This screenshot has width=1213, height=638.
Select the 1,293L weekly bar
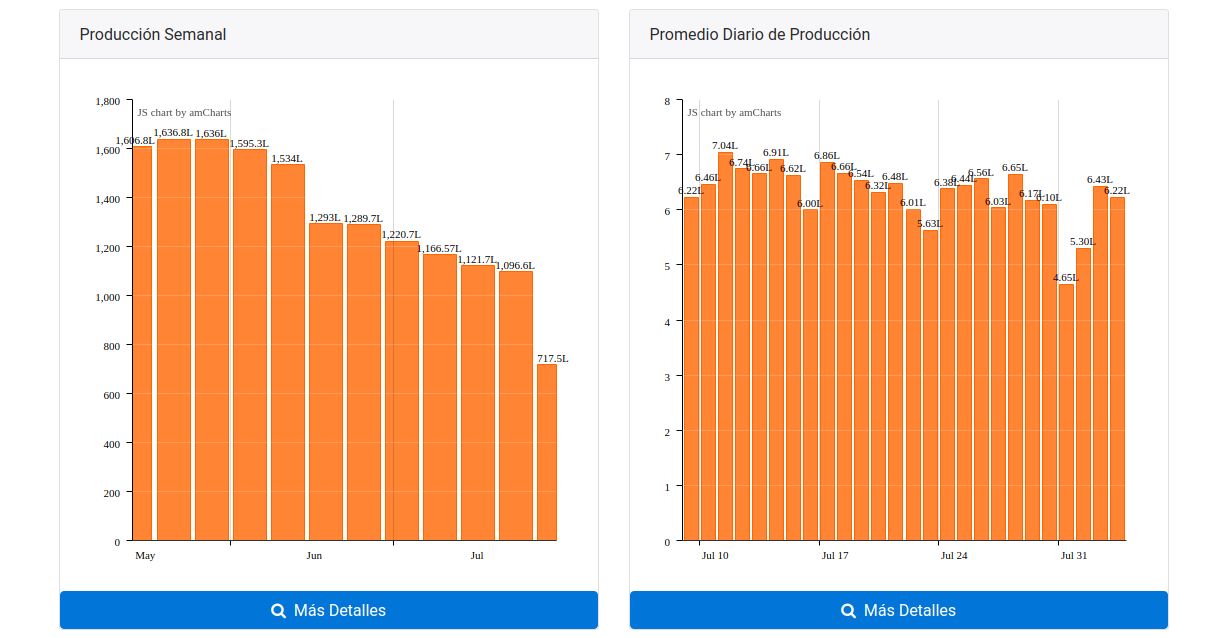pyautogui.click(x=326, y=382)
